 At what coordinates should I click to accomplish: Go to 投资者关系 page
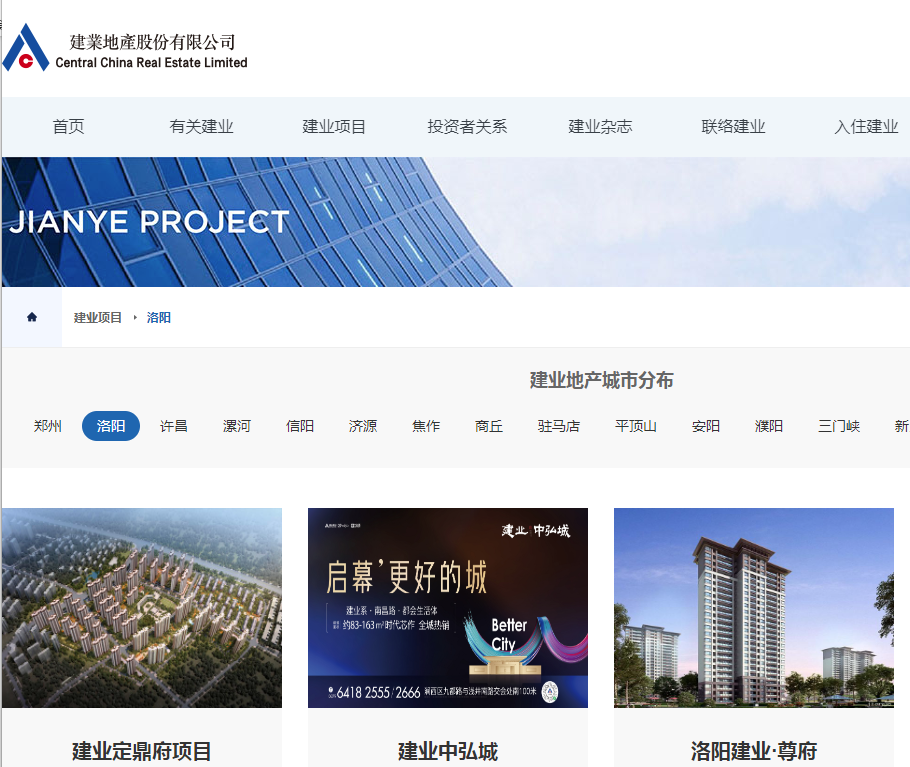[x=467, y=127]
